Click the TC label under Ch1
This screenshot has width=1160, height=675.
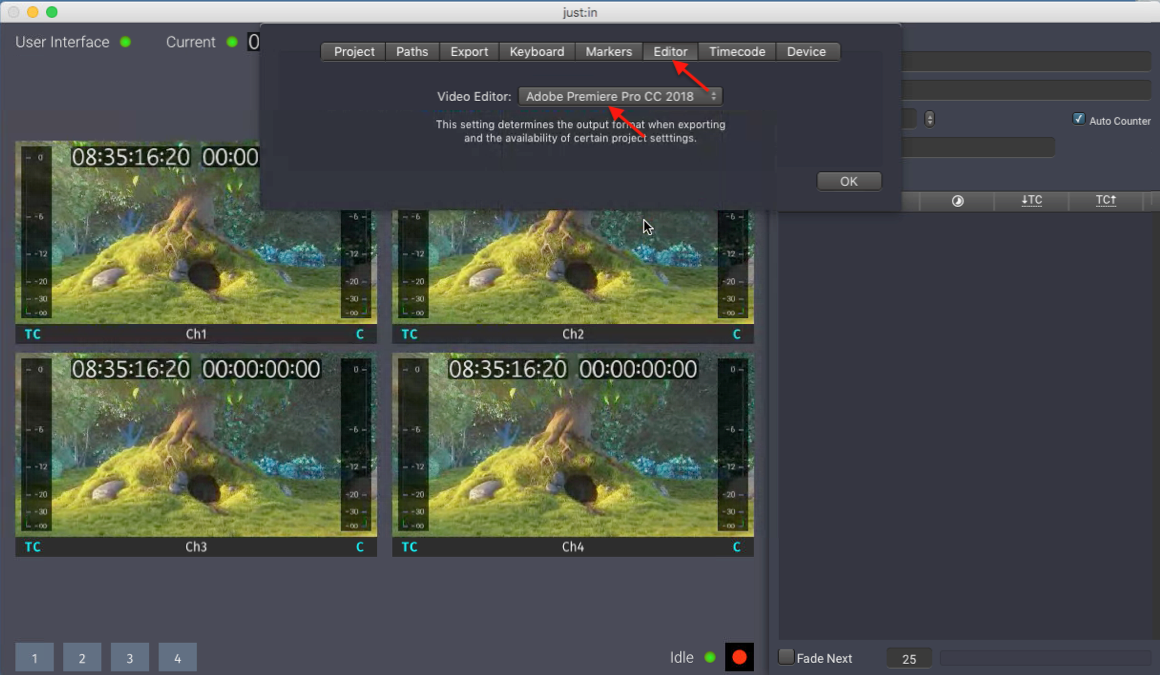(33, 335)
